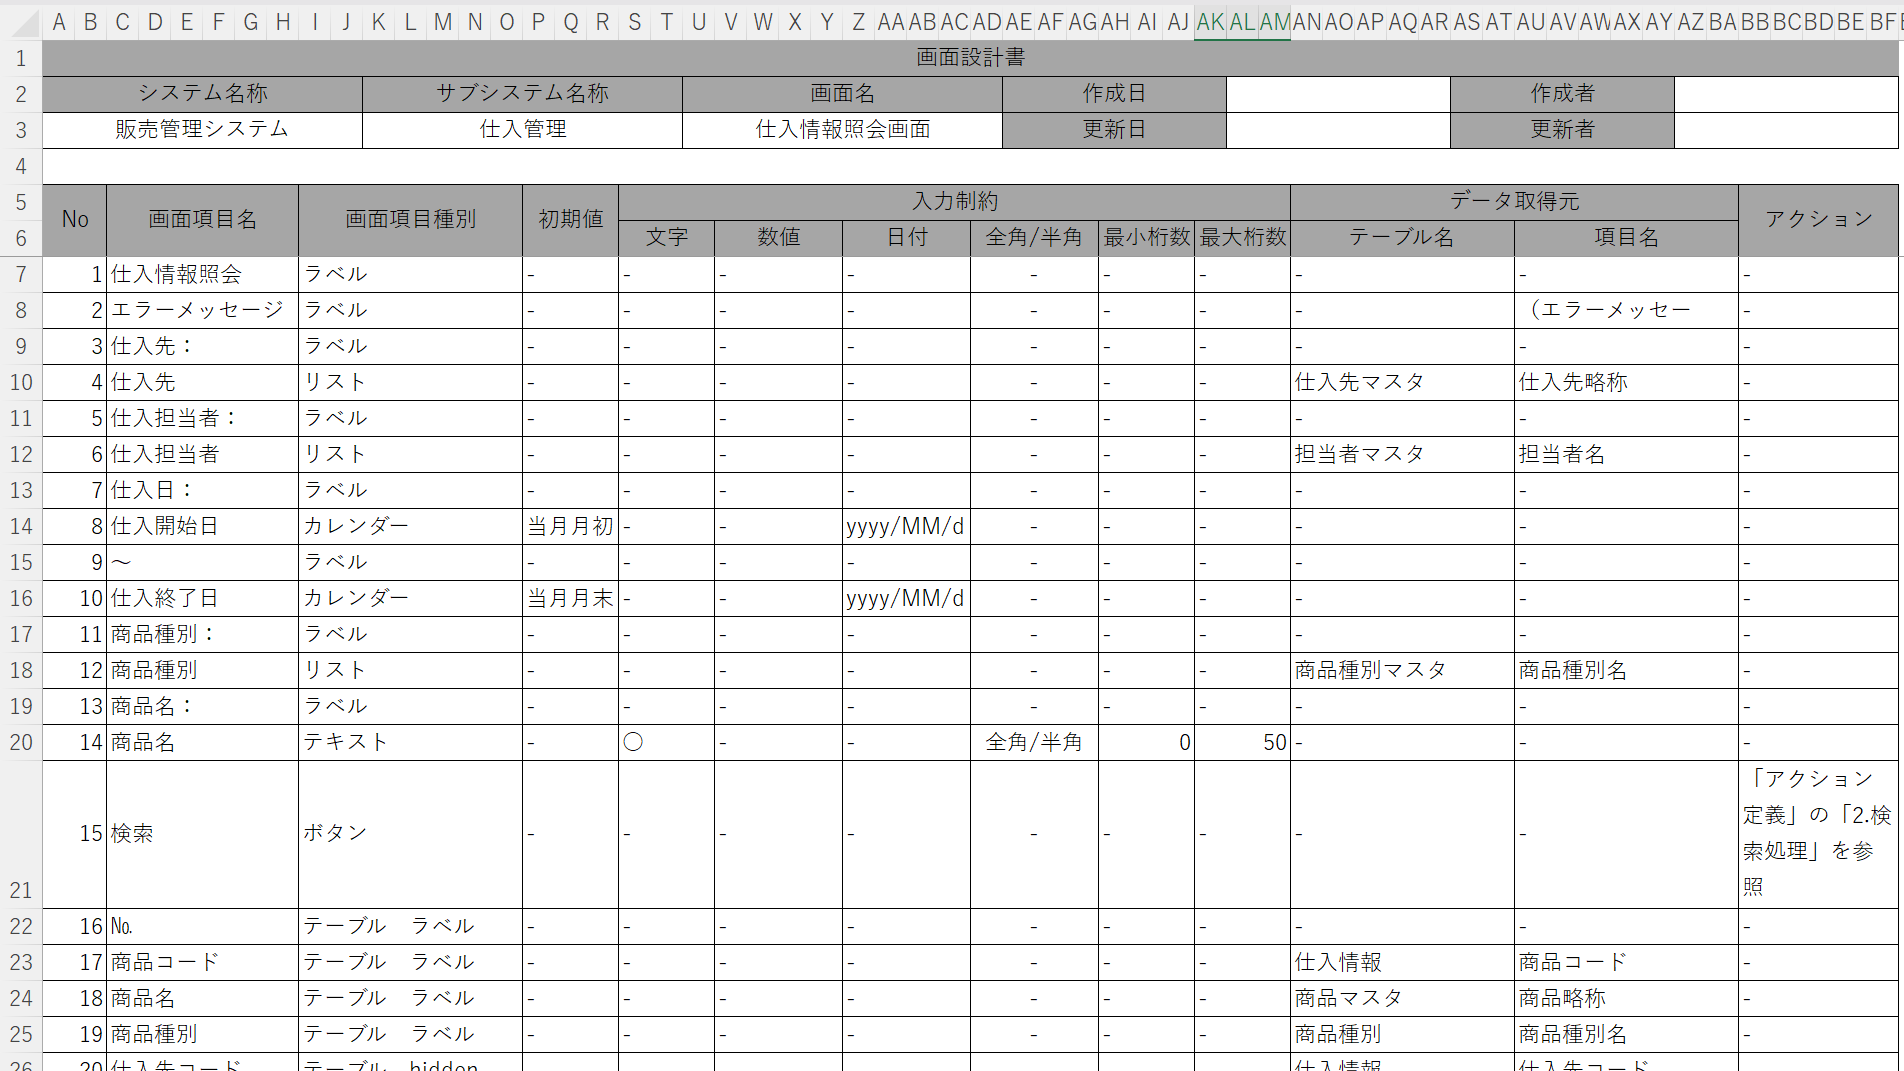Select row header 4
1904x1071 pixels.
click(21, 166)
